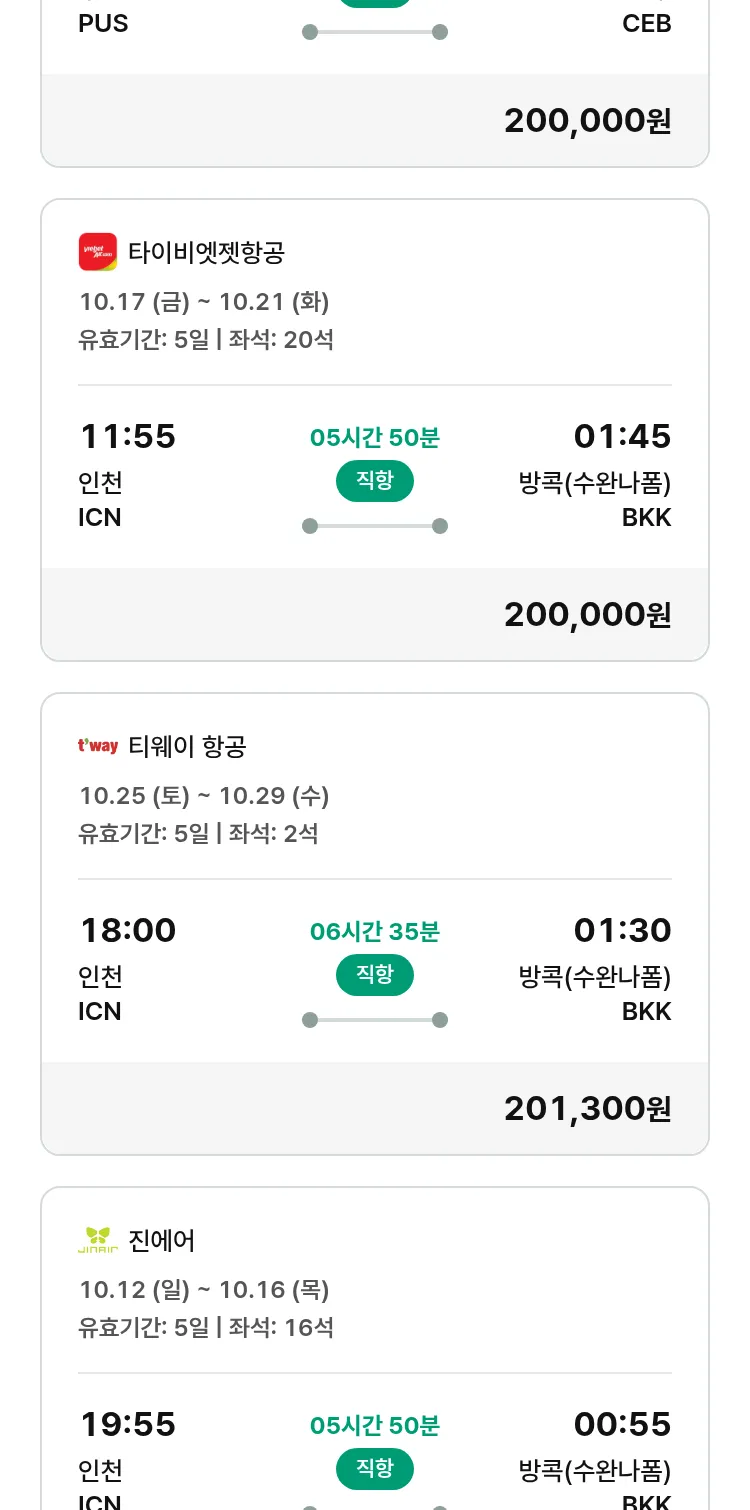
Task: Select the 201,300원 T'way fare
Action: coord(587,1108)
